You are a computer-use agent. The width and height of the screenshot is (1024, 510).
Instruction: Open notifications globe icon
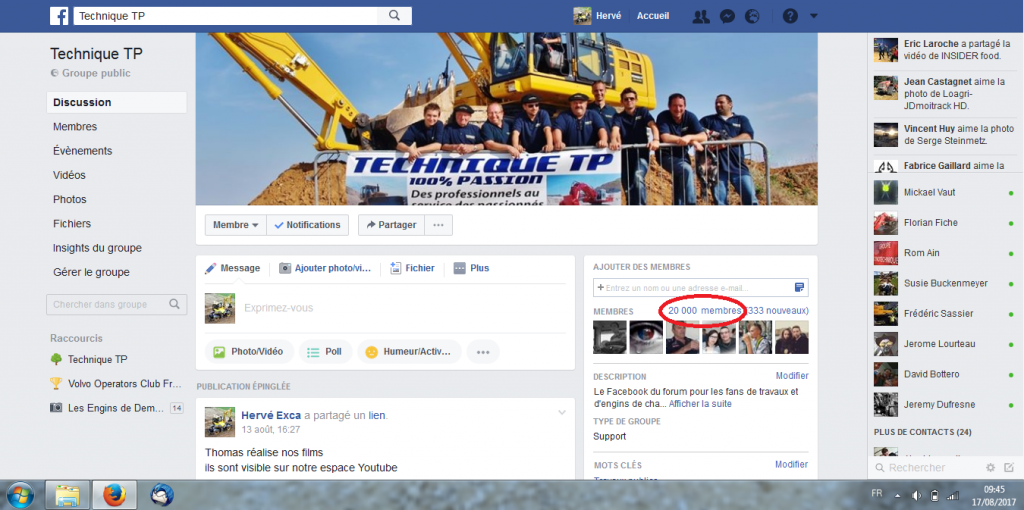point(752,16)
